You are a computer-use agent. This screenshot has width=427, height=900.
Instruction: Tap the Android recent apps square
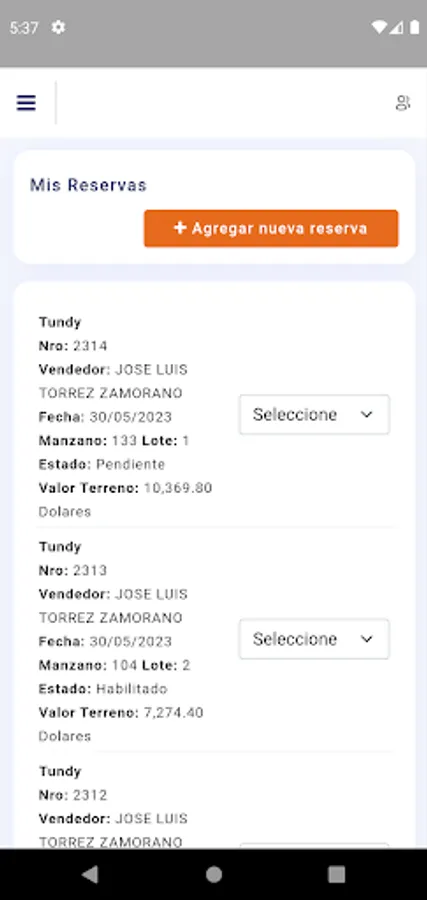tap(336, 874)
